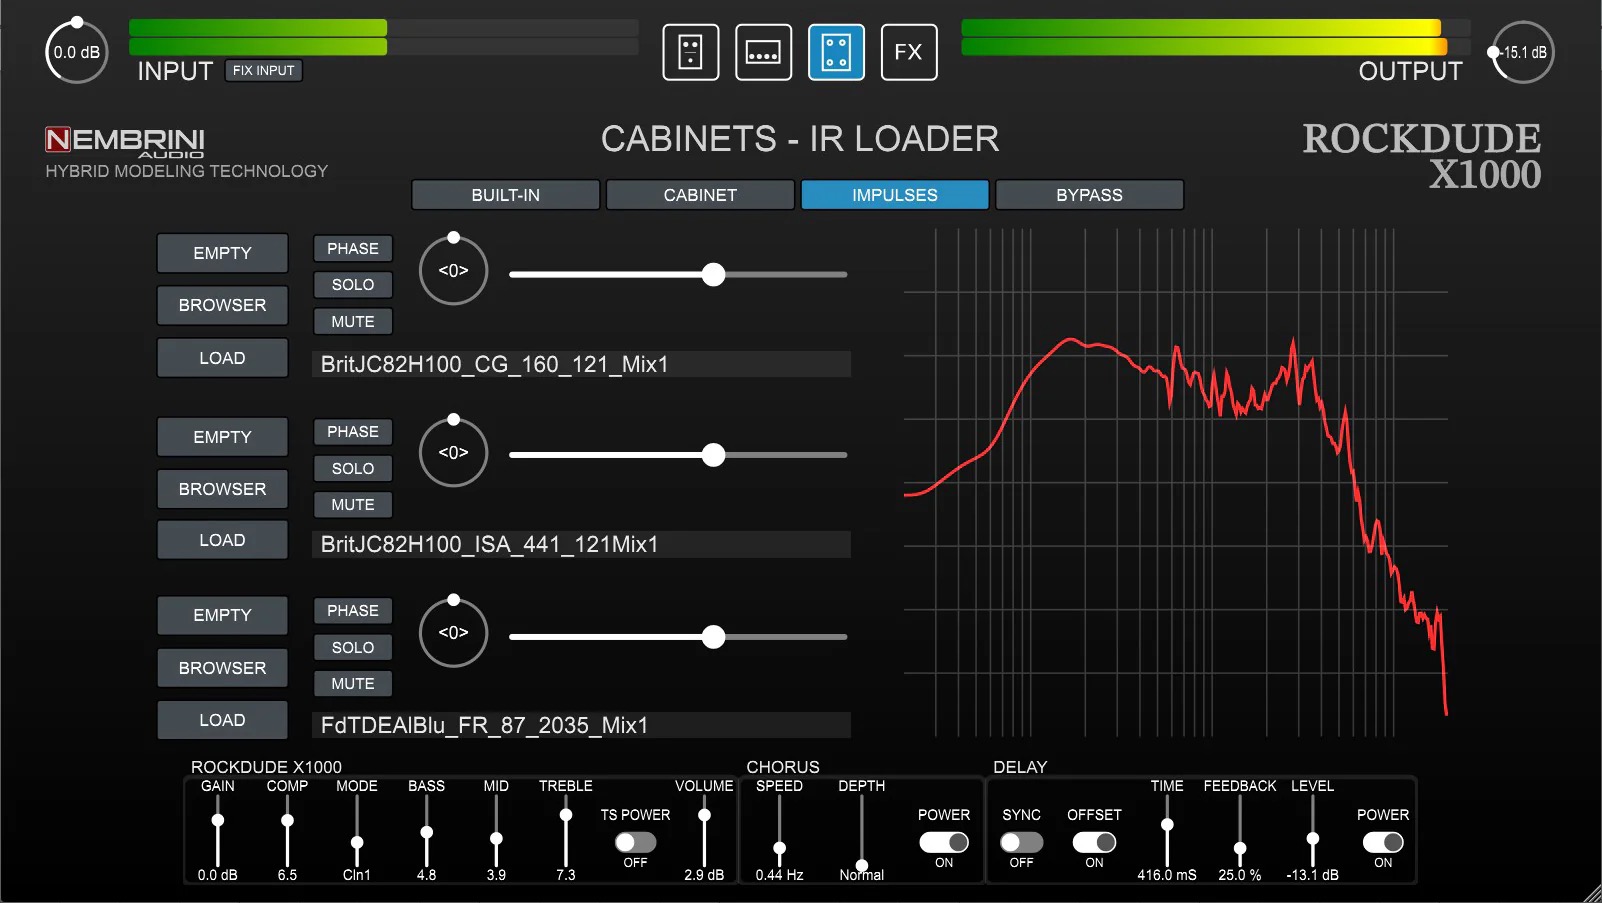Switch to the BUILT-IN tab
The width and height of the screenshot is (1602, 903).
pyautogui.click(x=505, y=195)
